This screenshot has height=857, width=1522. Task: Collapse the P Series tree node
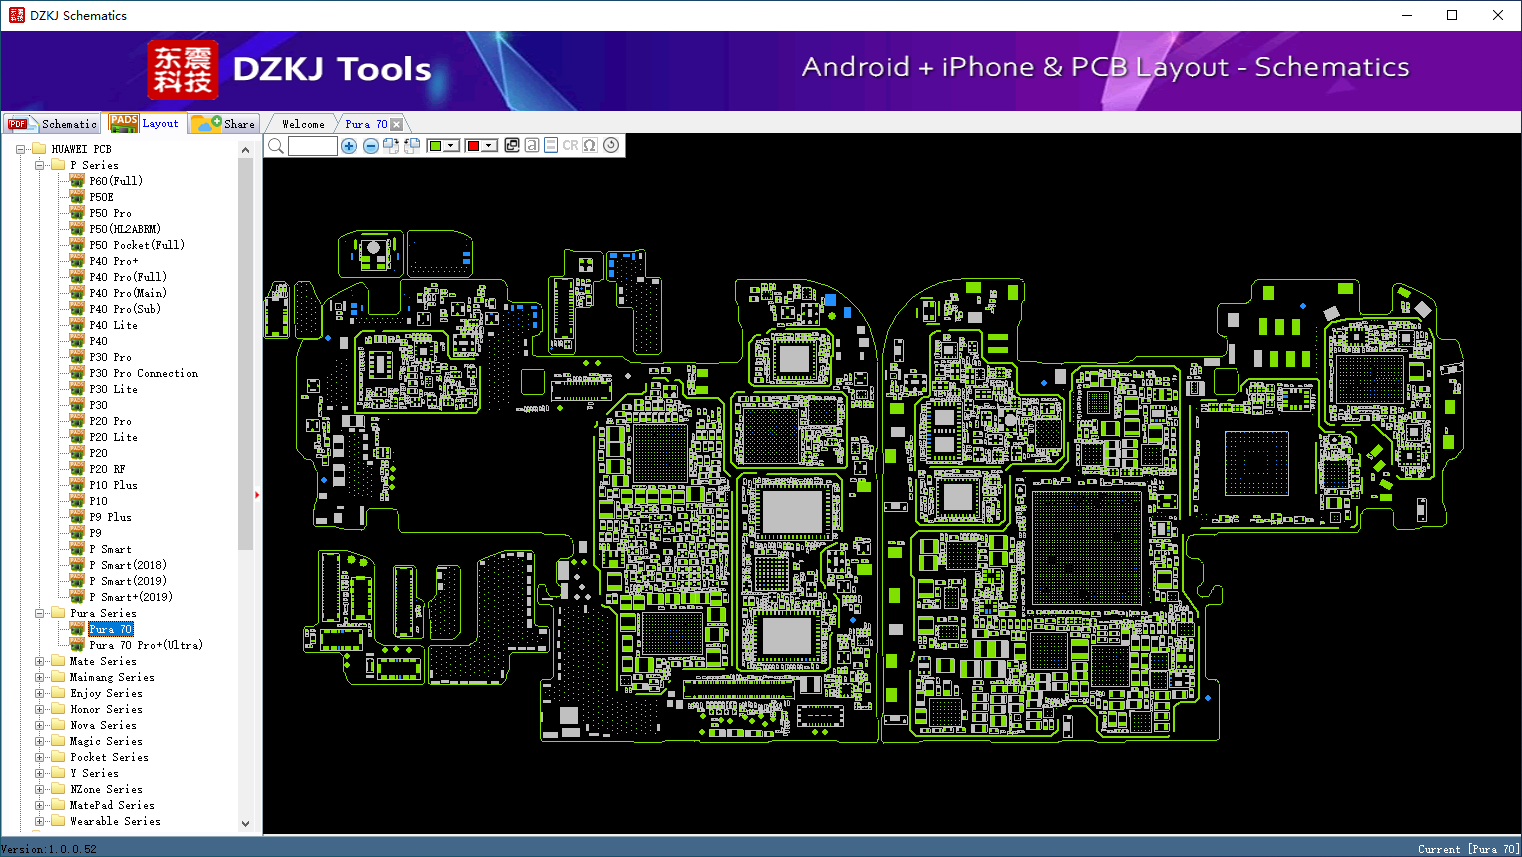39,165
